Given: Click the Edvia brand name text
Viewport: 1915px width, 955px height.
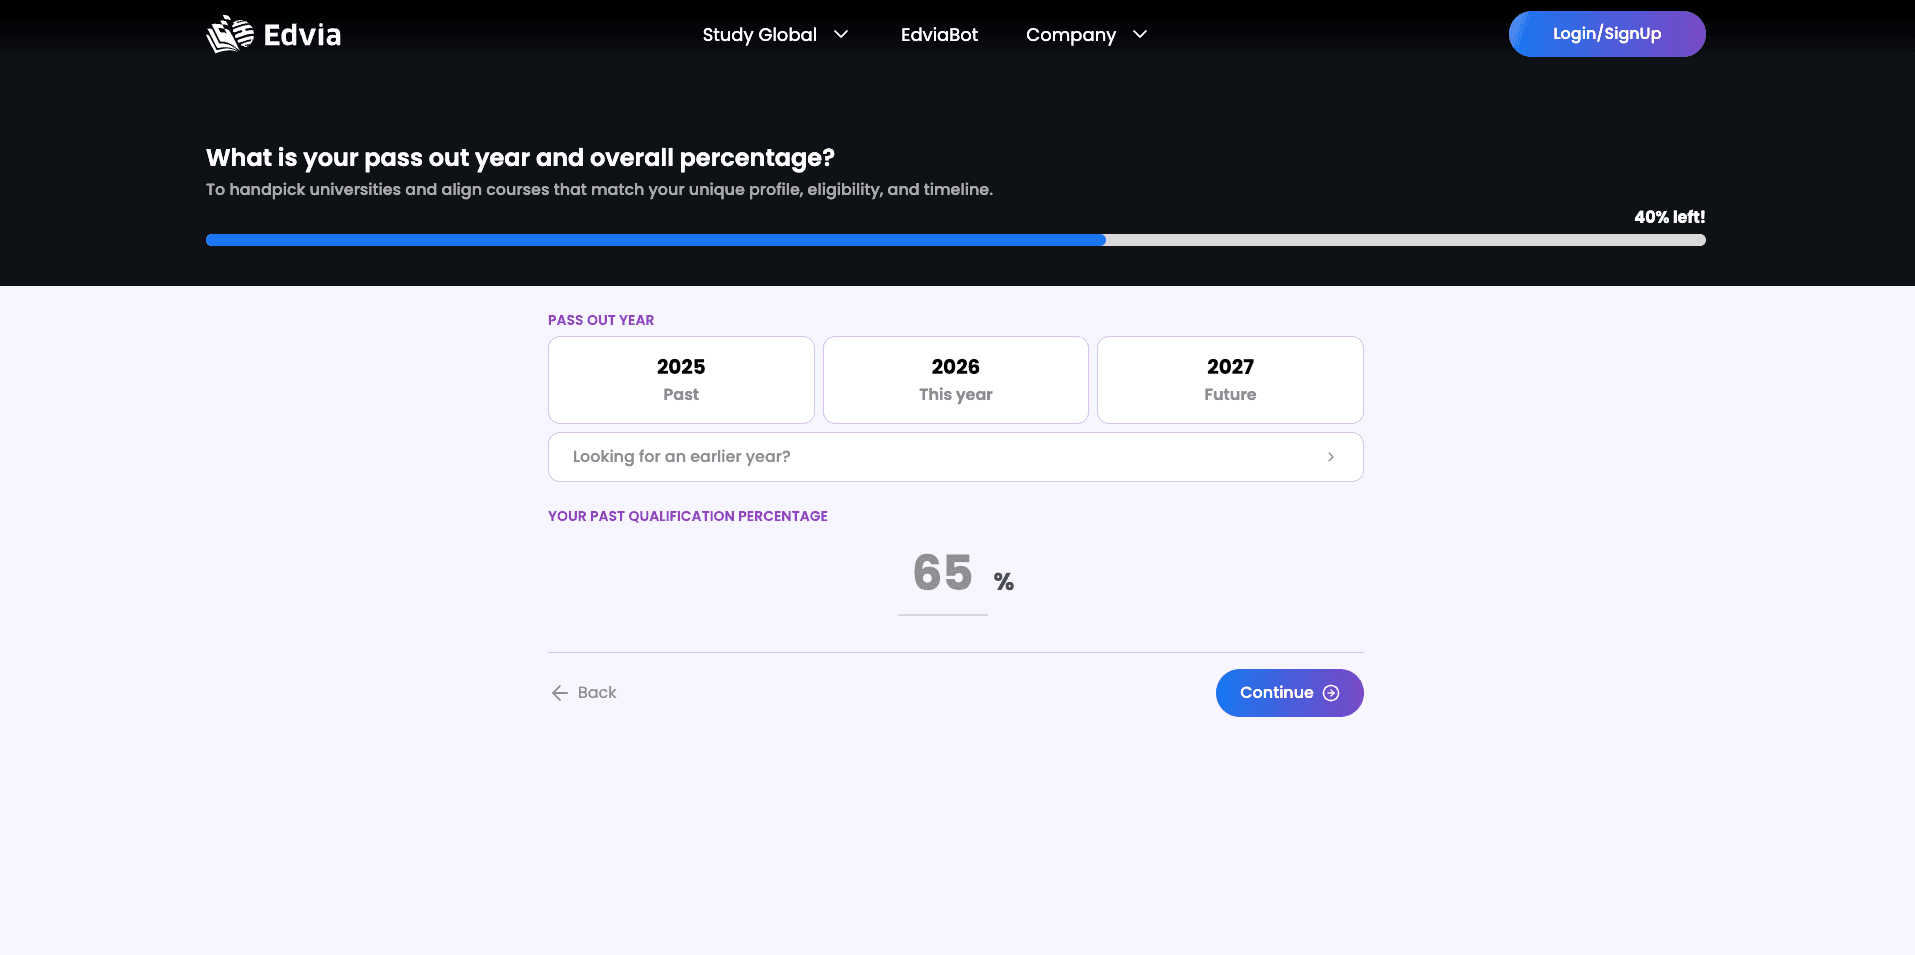Looking at the screenshot, I should pos(302,35).
